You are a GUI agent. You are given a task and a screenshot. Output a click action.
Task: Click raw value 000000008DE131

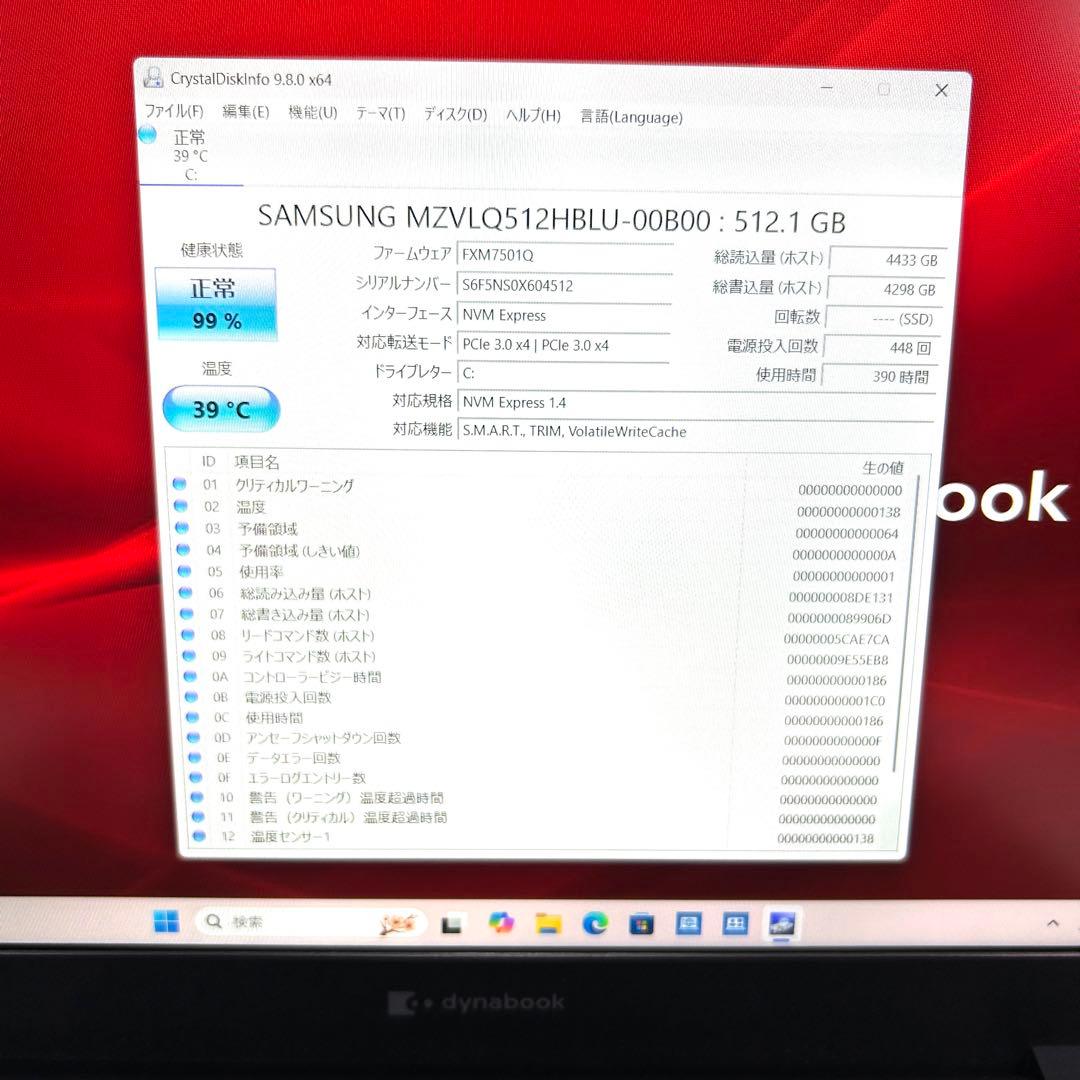pyautogui.click(x=840, y=598)
